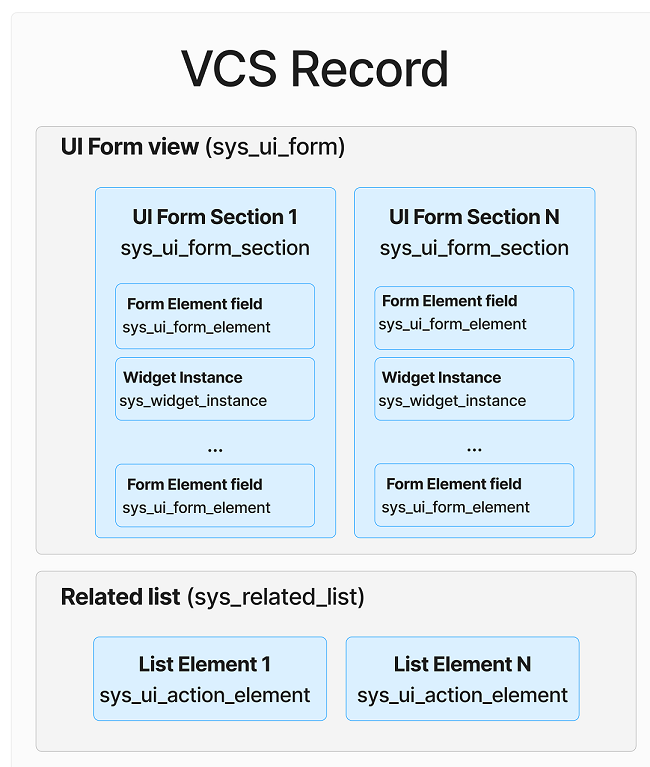Click the VCS Record title
650x767 pixels.
click(x=315, y=70)
